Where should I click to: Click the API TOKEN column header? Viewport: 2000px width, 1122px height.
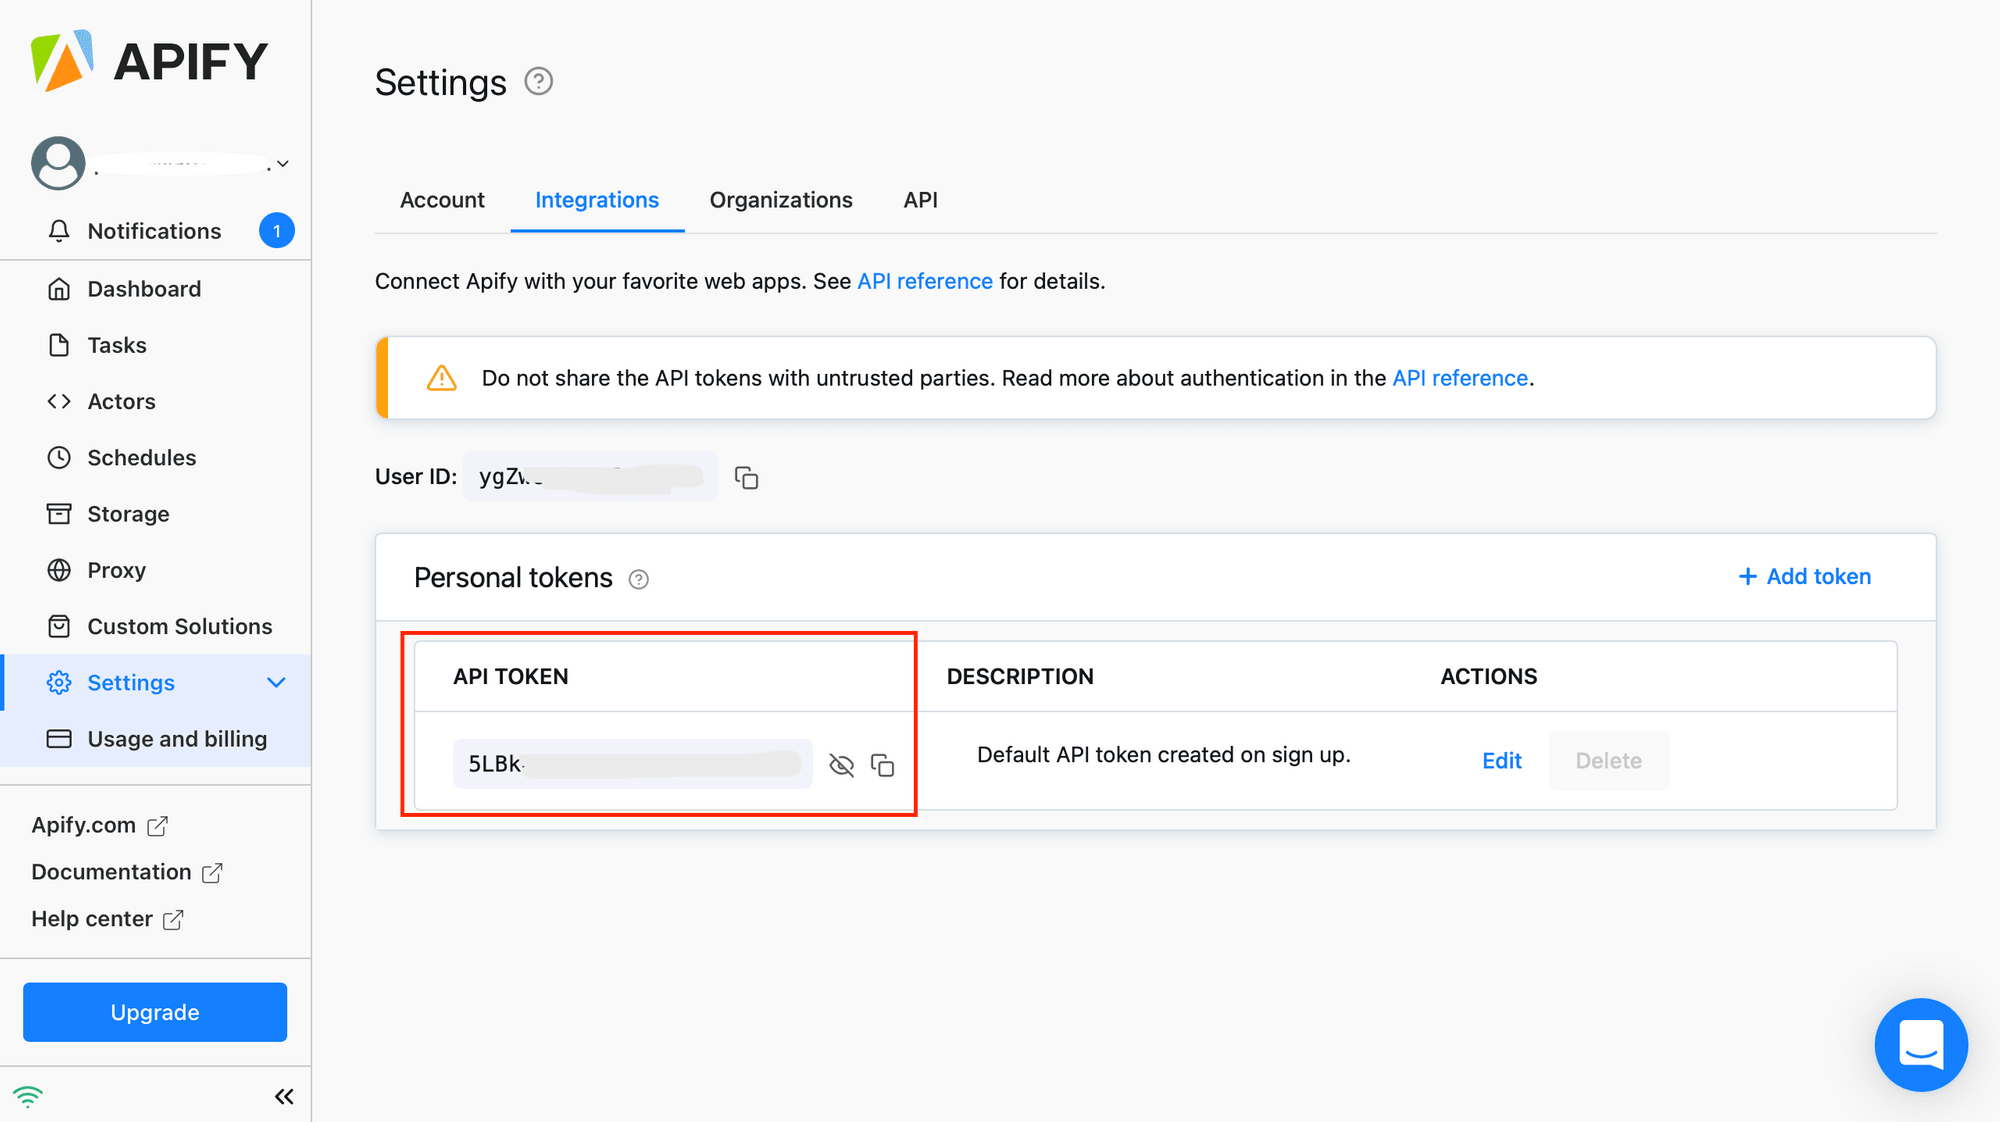pyautogui.click(x=511, y=676)
